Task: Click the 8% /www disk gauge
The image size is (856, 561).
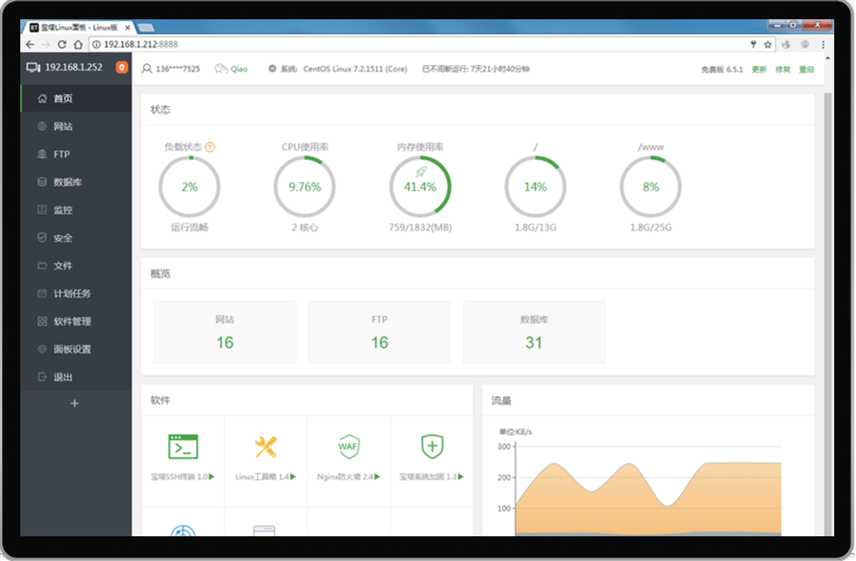Action: [651, 187]
